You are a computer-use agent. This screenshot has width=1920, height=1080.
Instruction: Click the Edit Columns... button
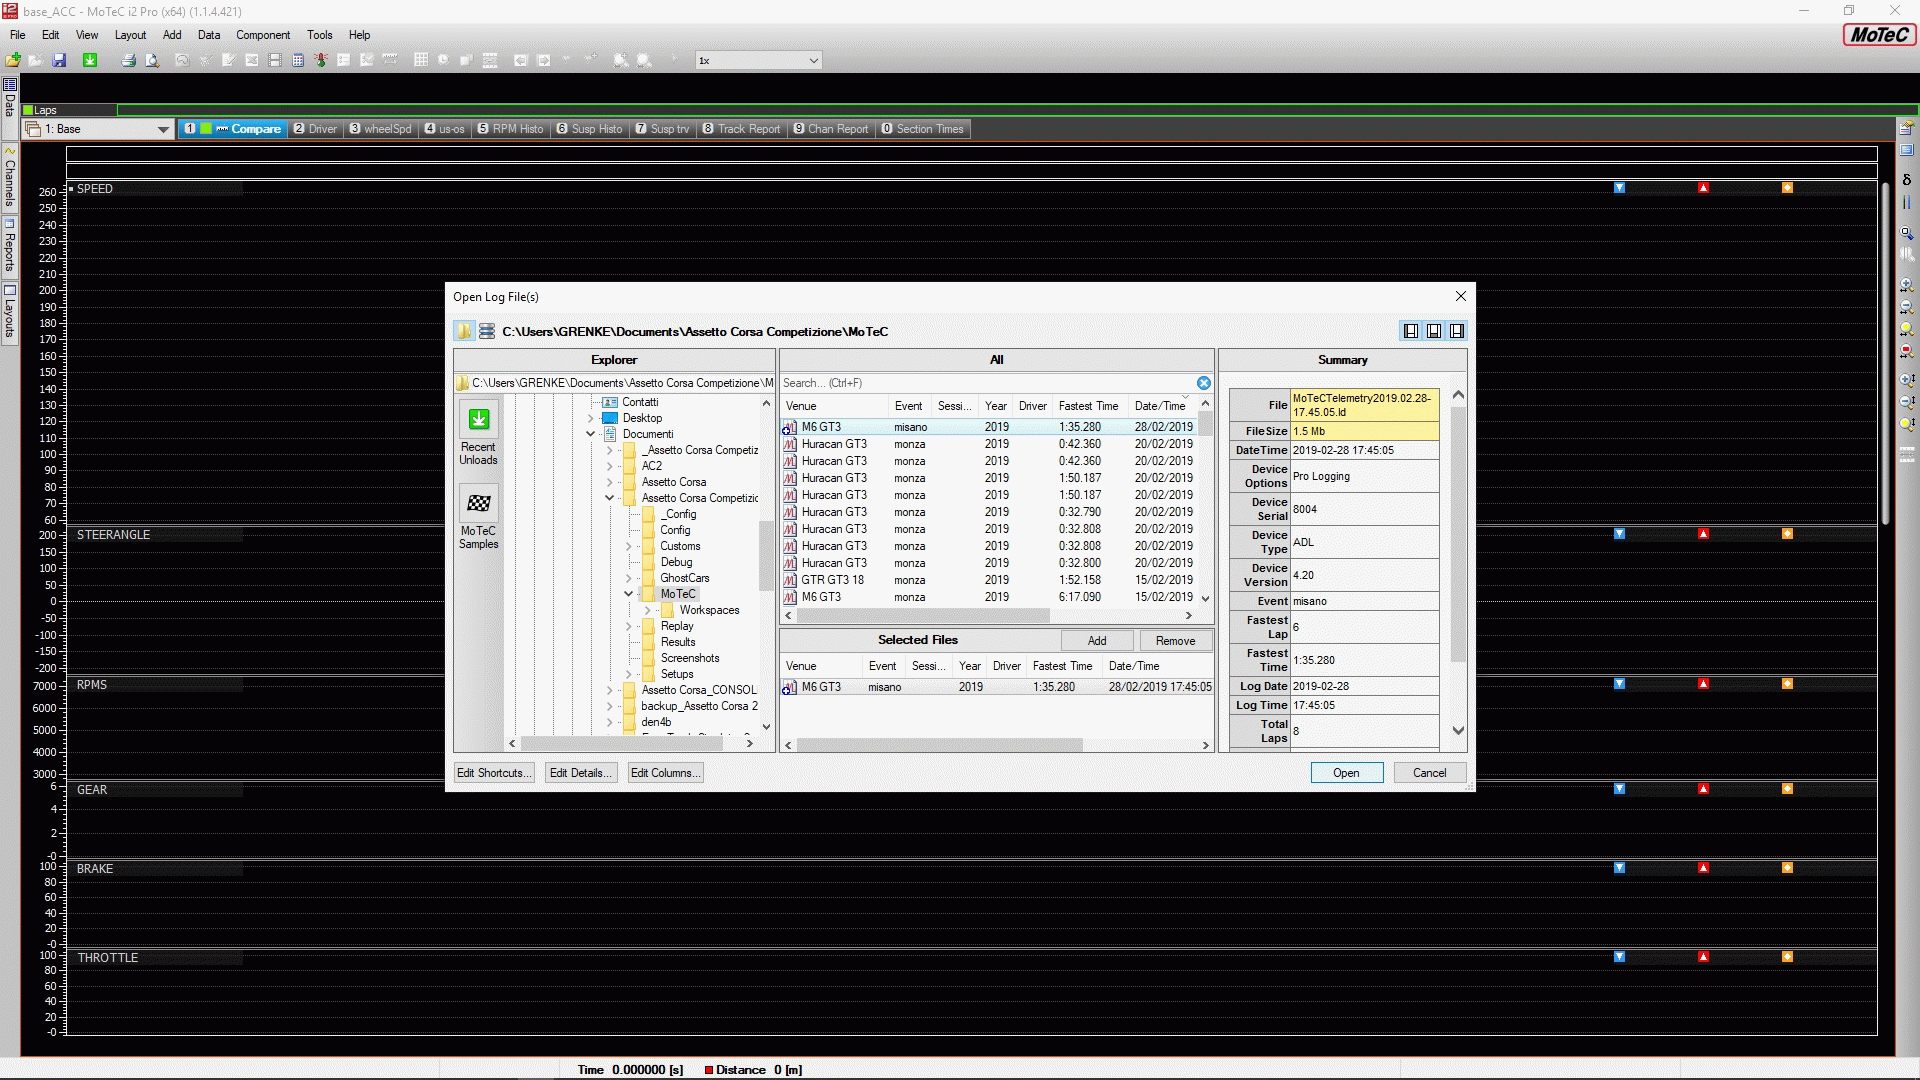pyautogui.click(x=665, y=773)
